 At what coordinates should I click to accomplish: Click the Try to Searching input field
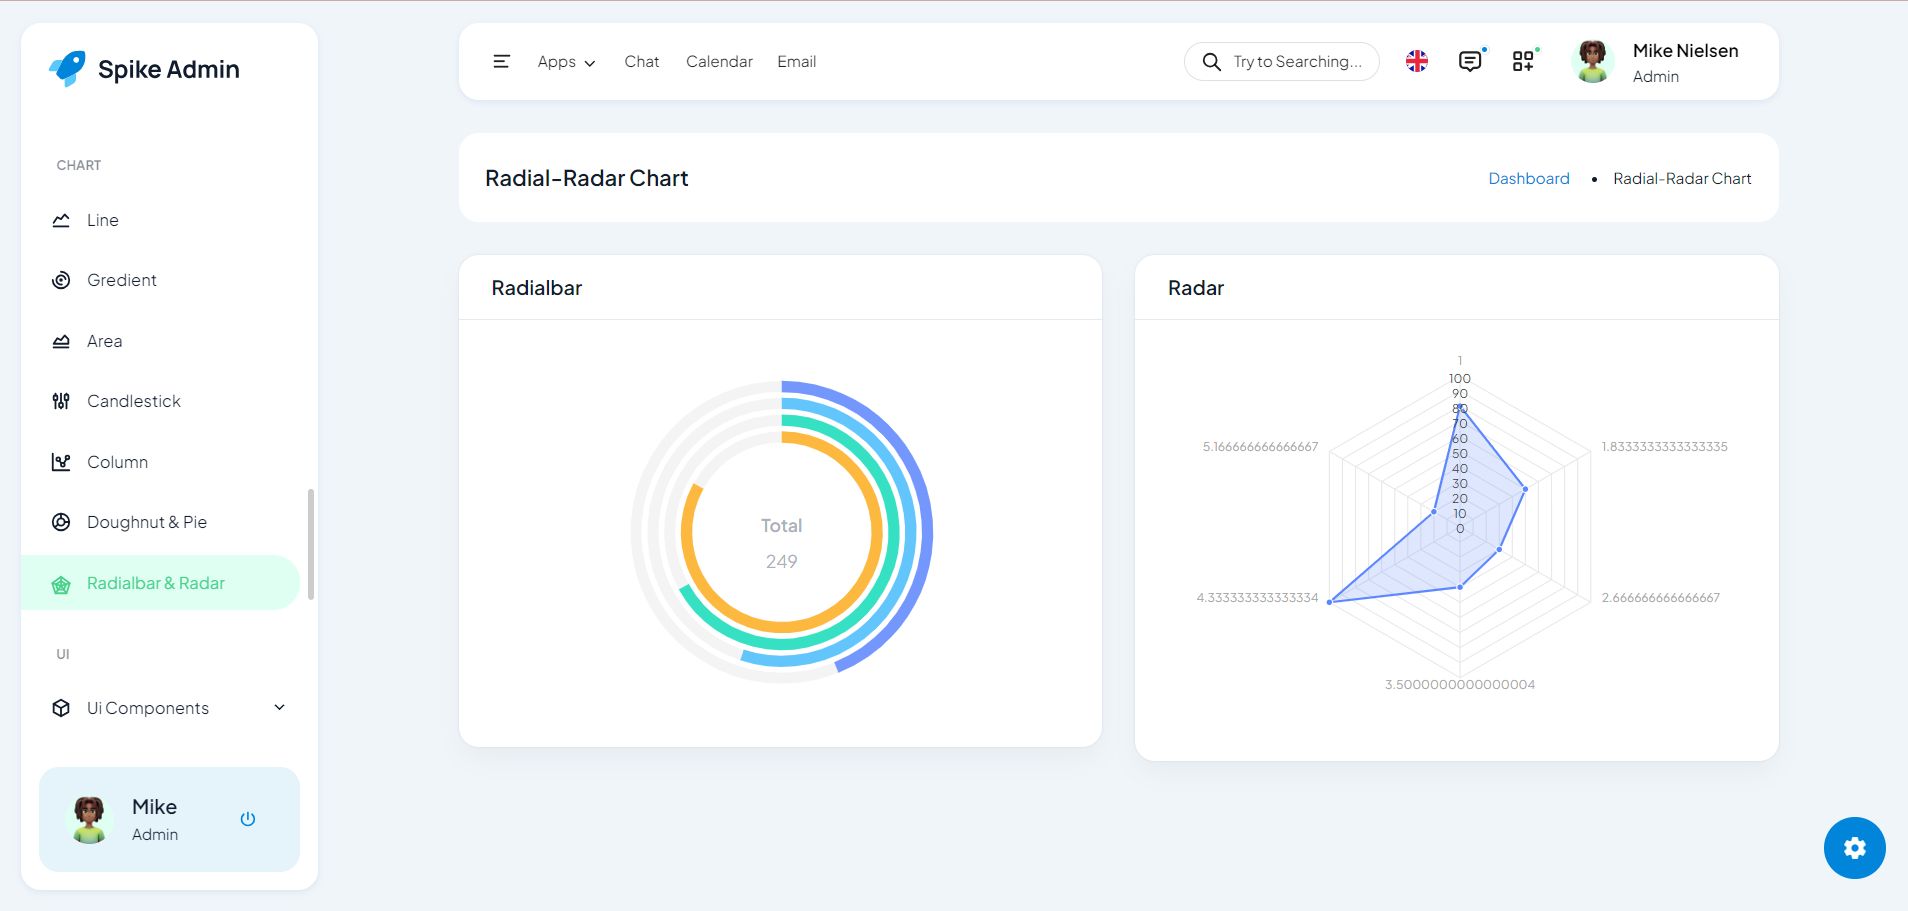(x=1297, y=62)
